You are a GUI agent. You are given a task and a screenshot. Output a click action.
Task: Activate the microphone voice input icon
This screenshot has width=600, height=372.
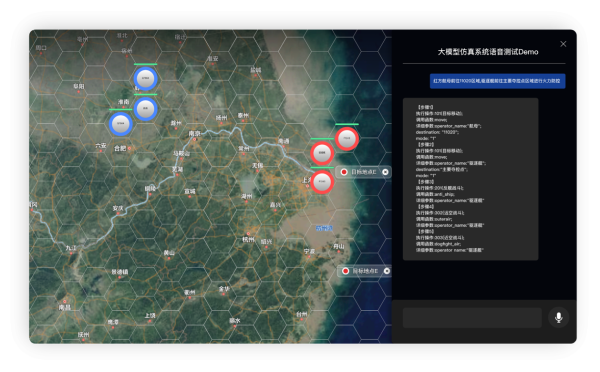pyautogui.click(x=558, y=317)
